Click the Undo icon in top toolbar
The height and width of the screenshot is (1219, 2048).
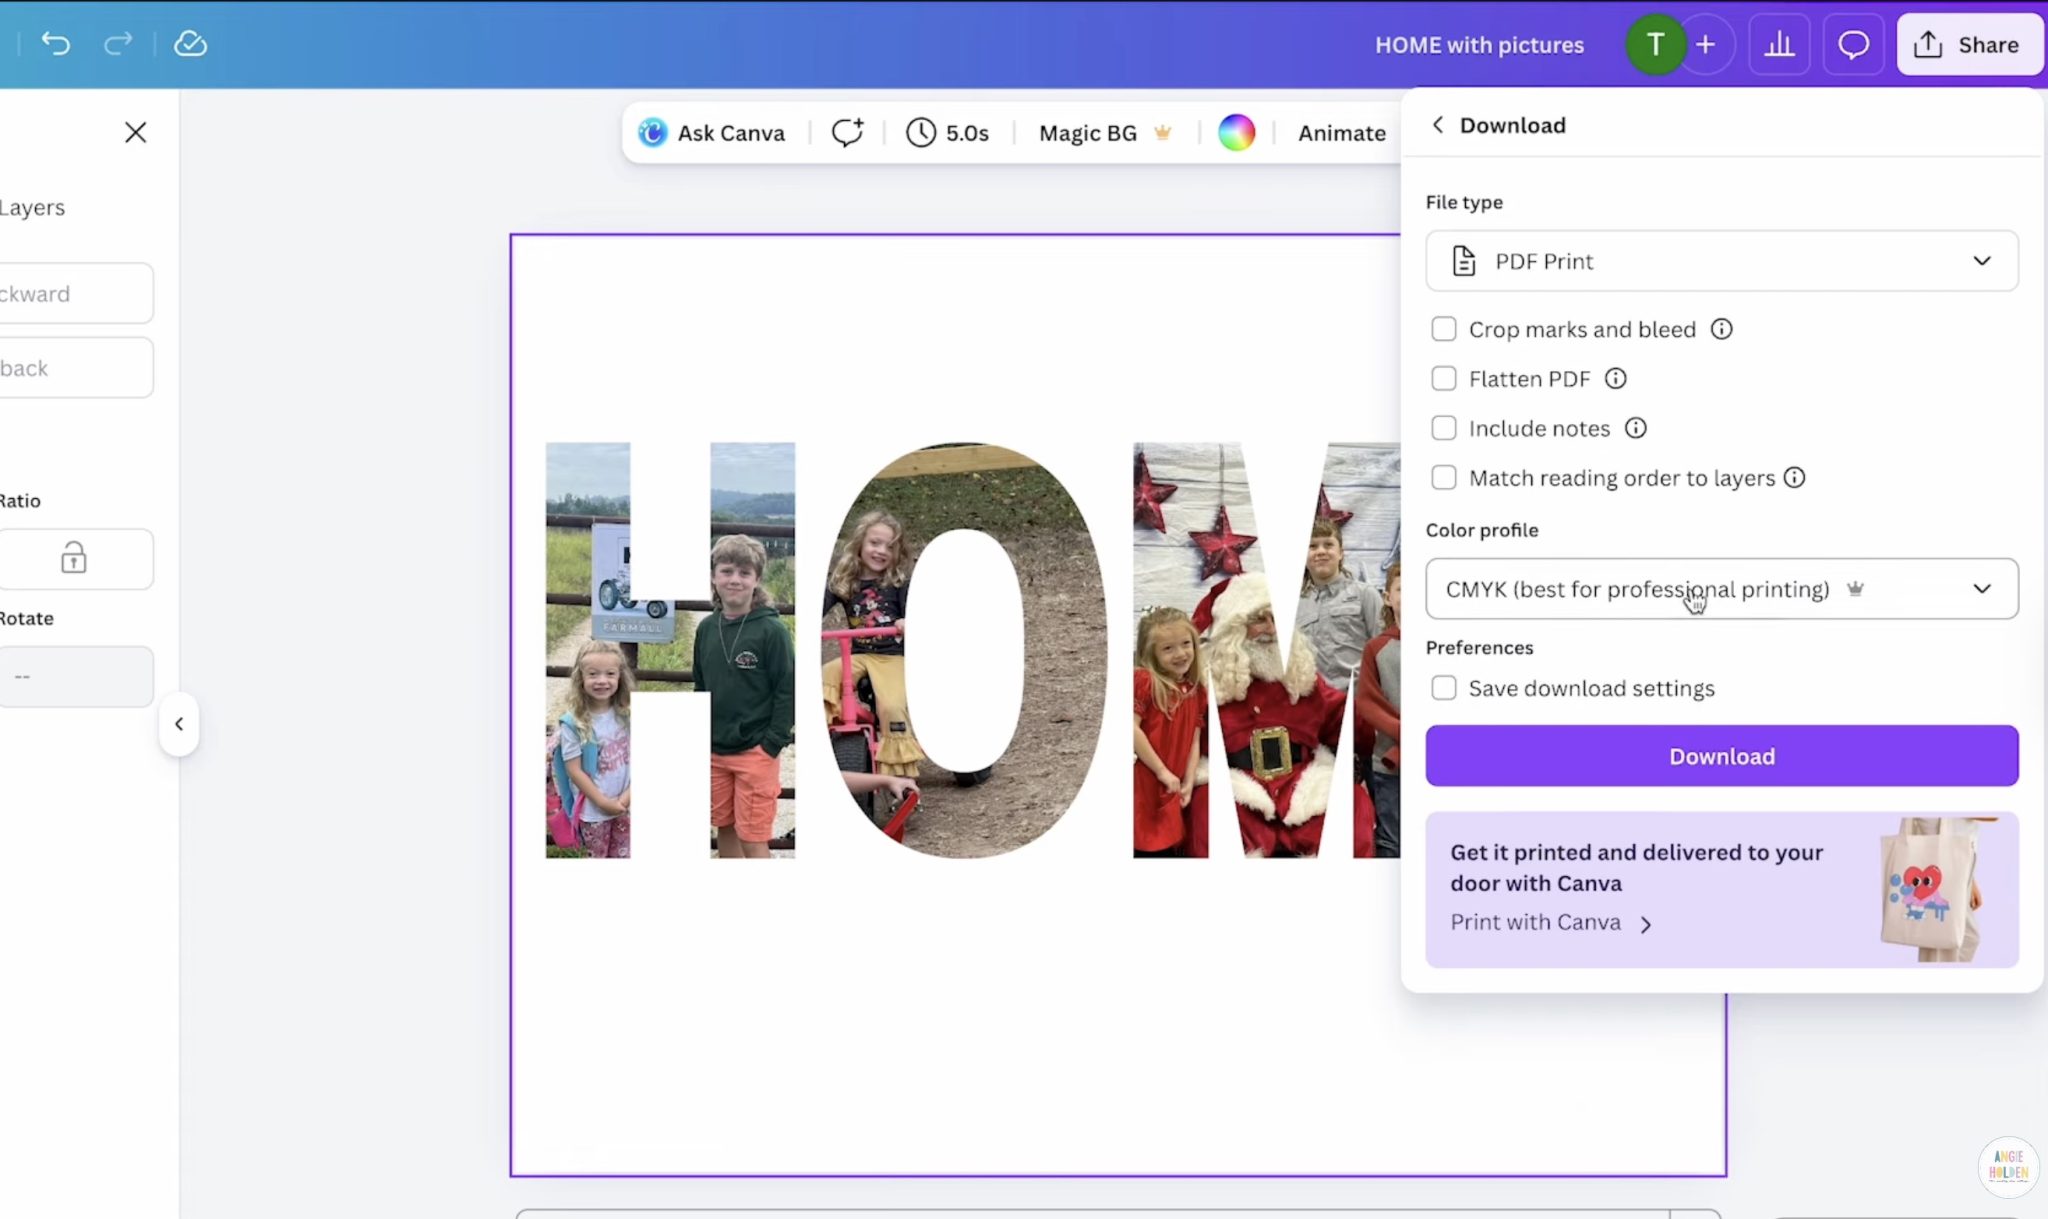click(56, 44)
